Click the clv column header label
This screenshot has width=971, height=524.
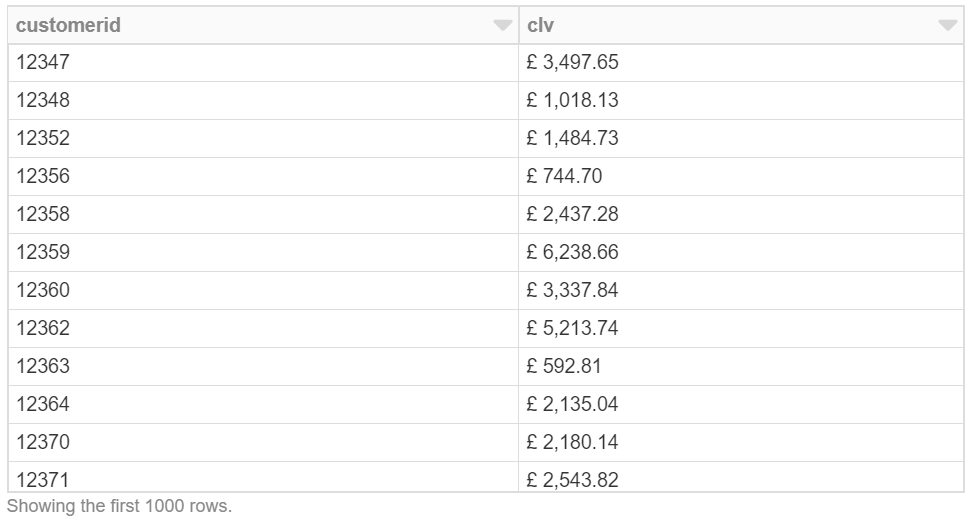pos(540,26)
